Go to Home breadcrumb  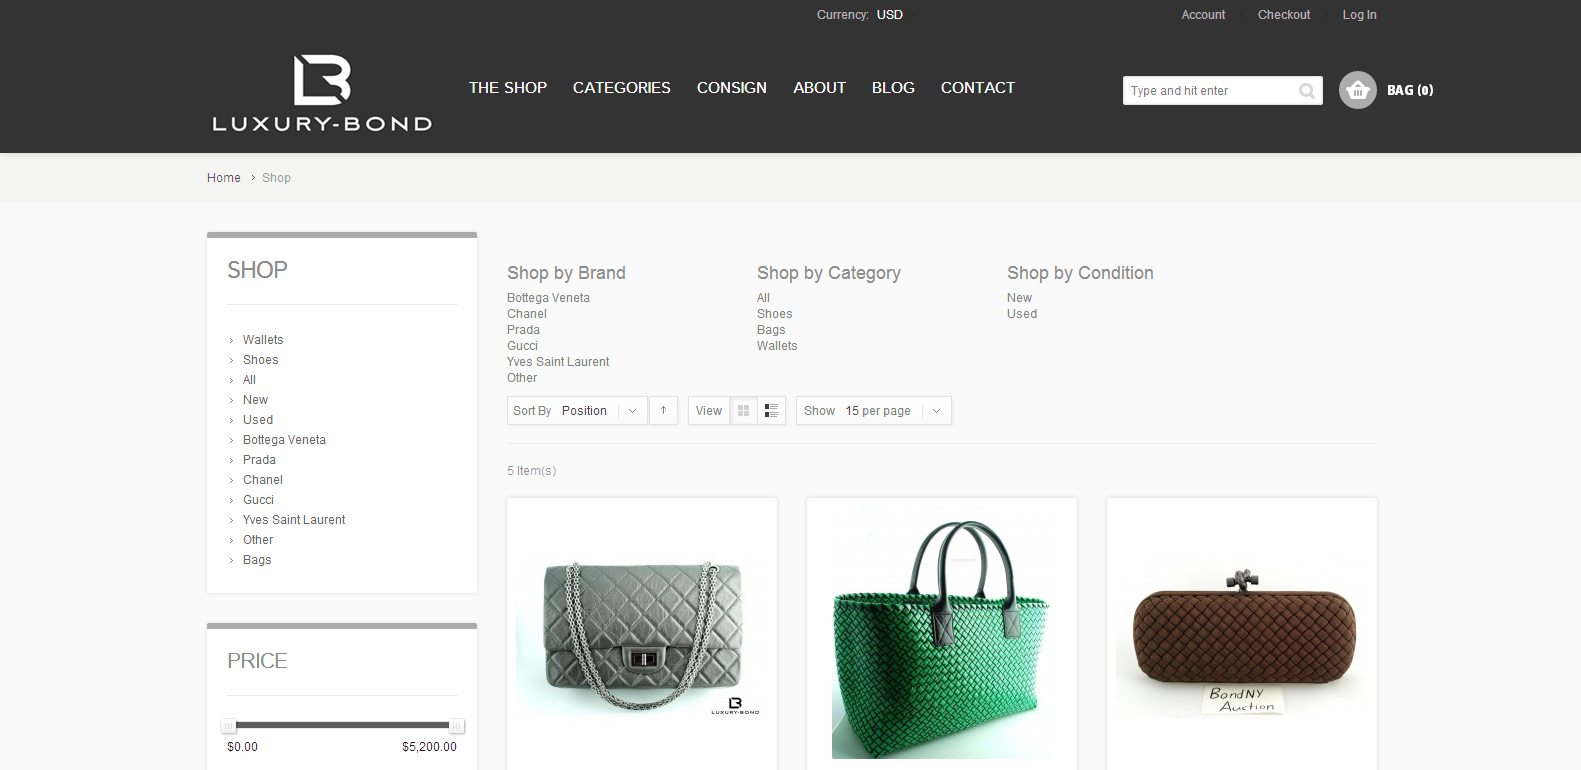tap(224, 178)
